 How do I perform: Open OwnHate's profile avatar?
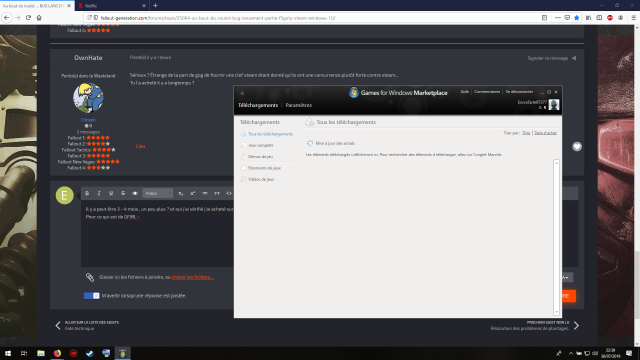88,98
